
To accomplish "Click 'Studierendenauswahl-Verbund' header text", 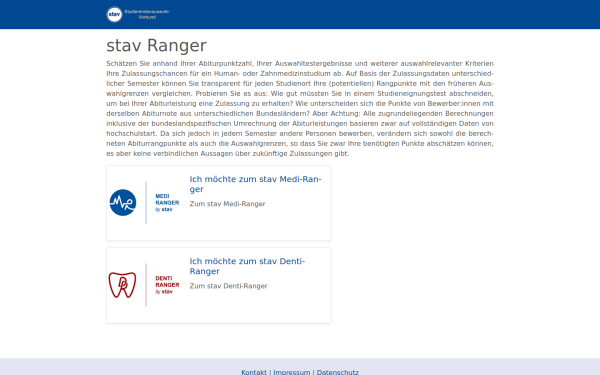I will (x=147, y=15).
